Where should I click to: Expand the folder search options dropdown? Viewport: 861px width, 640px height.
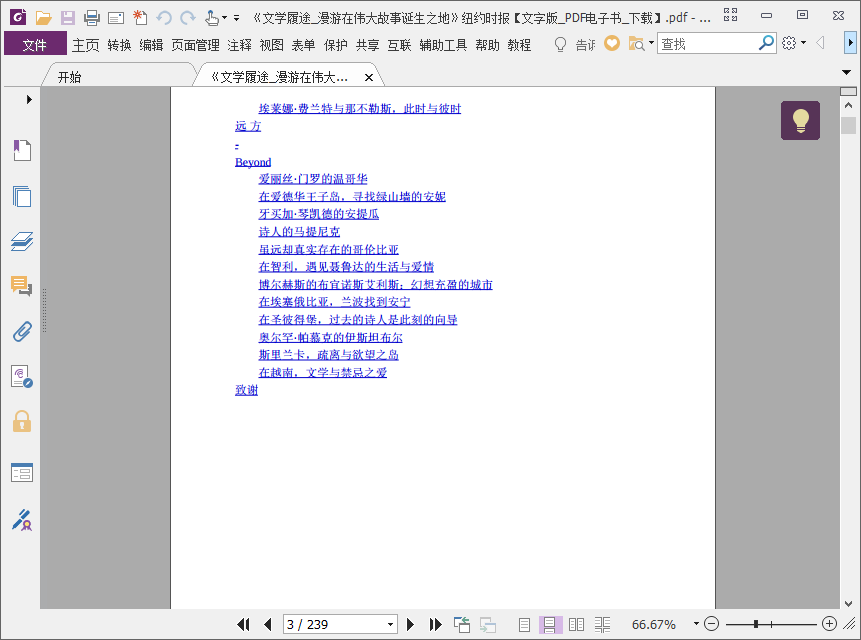click(651, 43)
